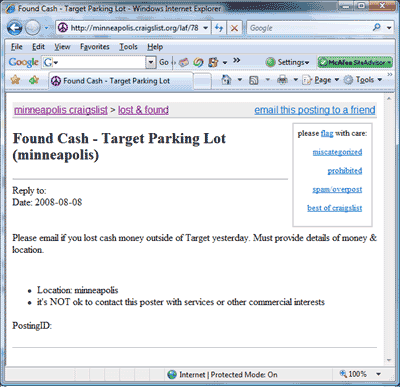Click the Refresh page icon
Image resolution: width=400 pixels, height=387 pixels.
point(219,28)
